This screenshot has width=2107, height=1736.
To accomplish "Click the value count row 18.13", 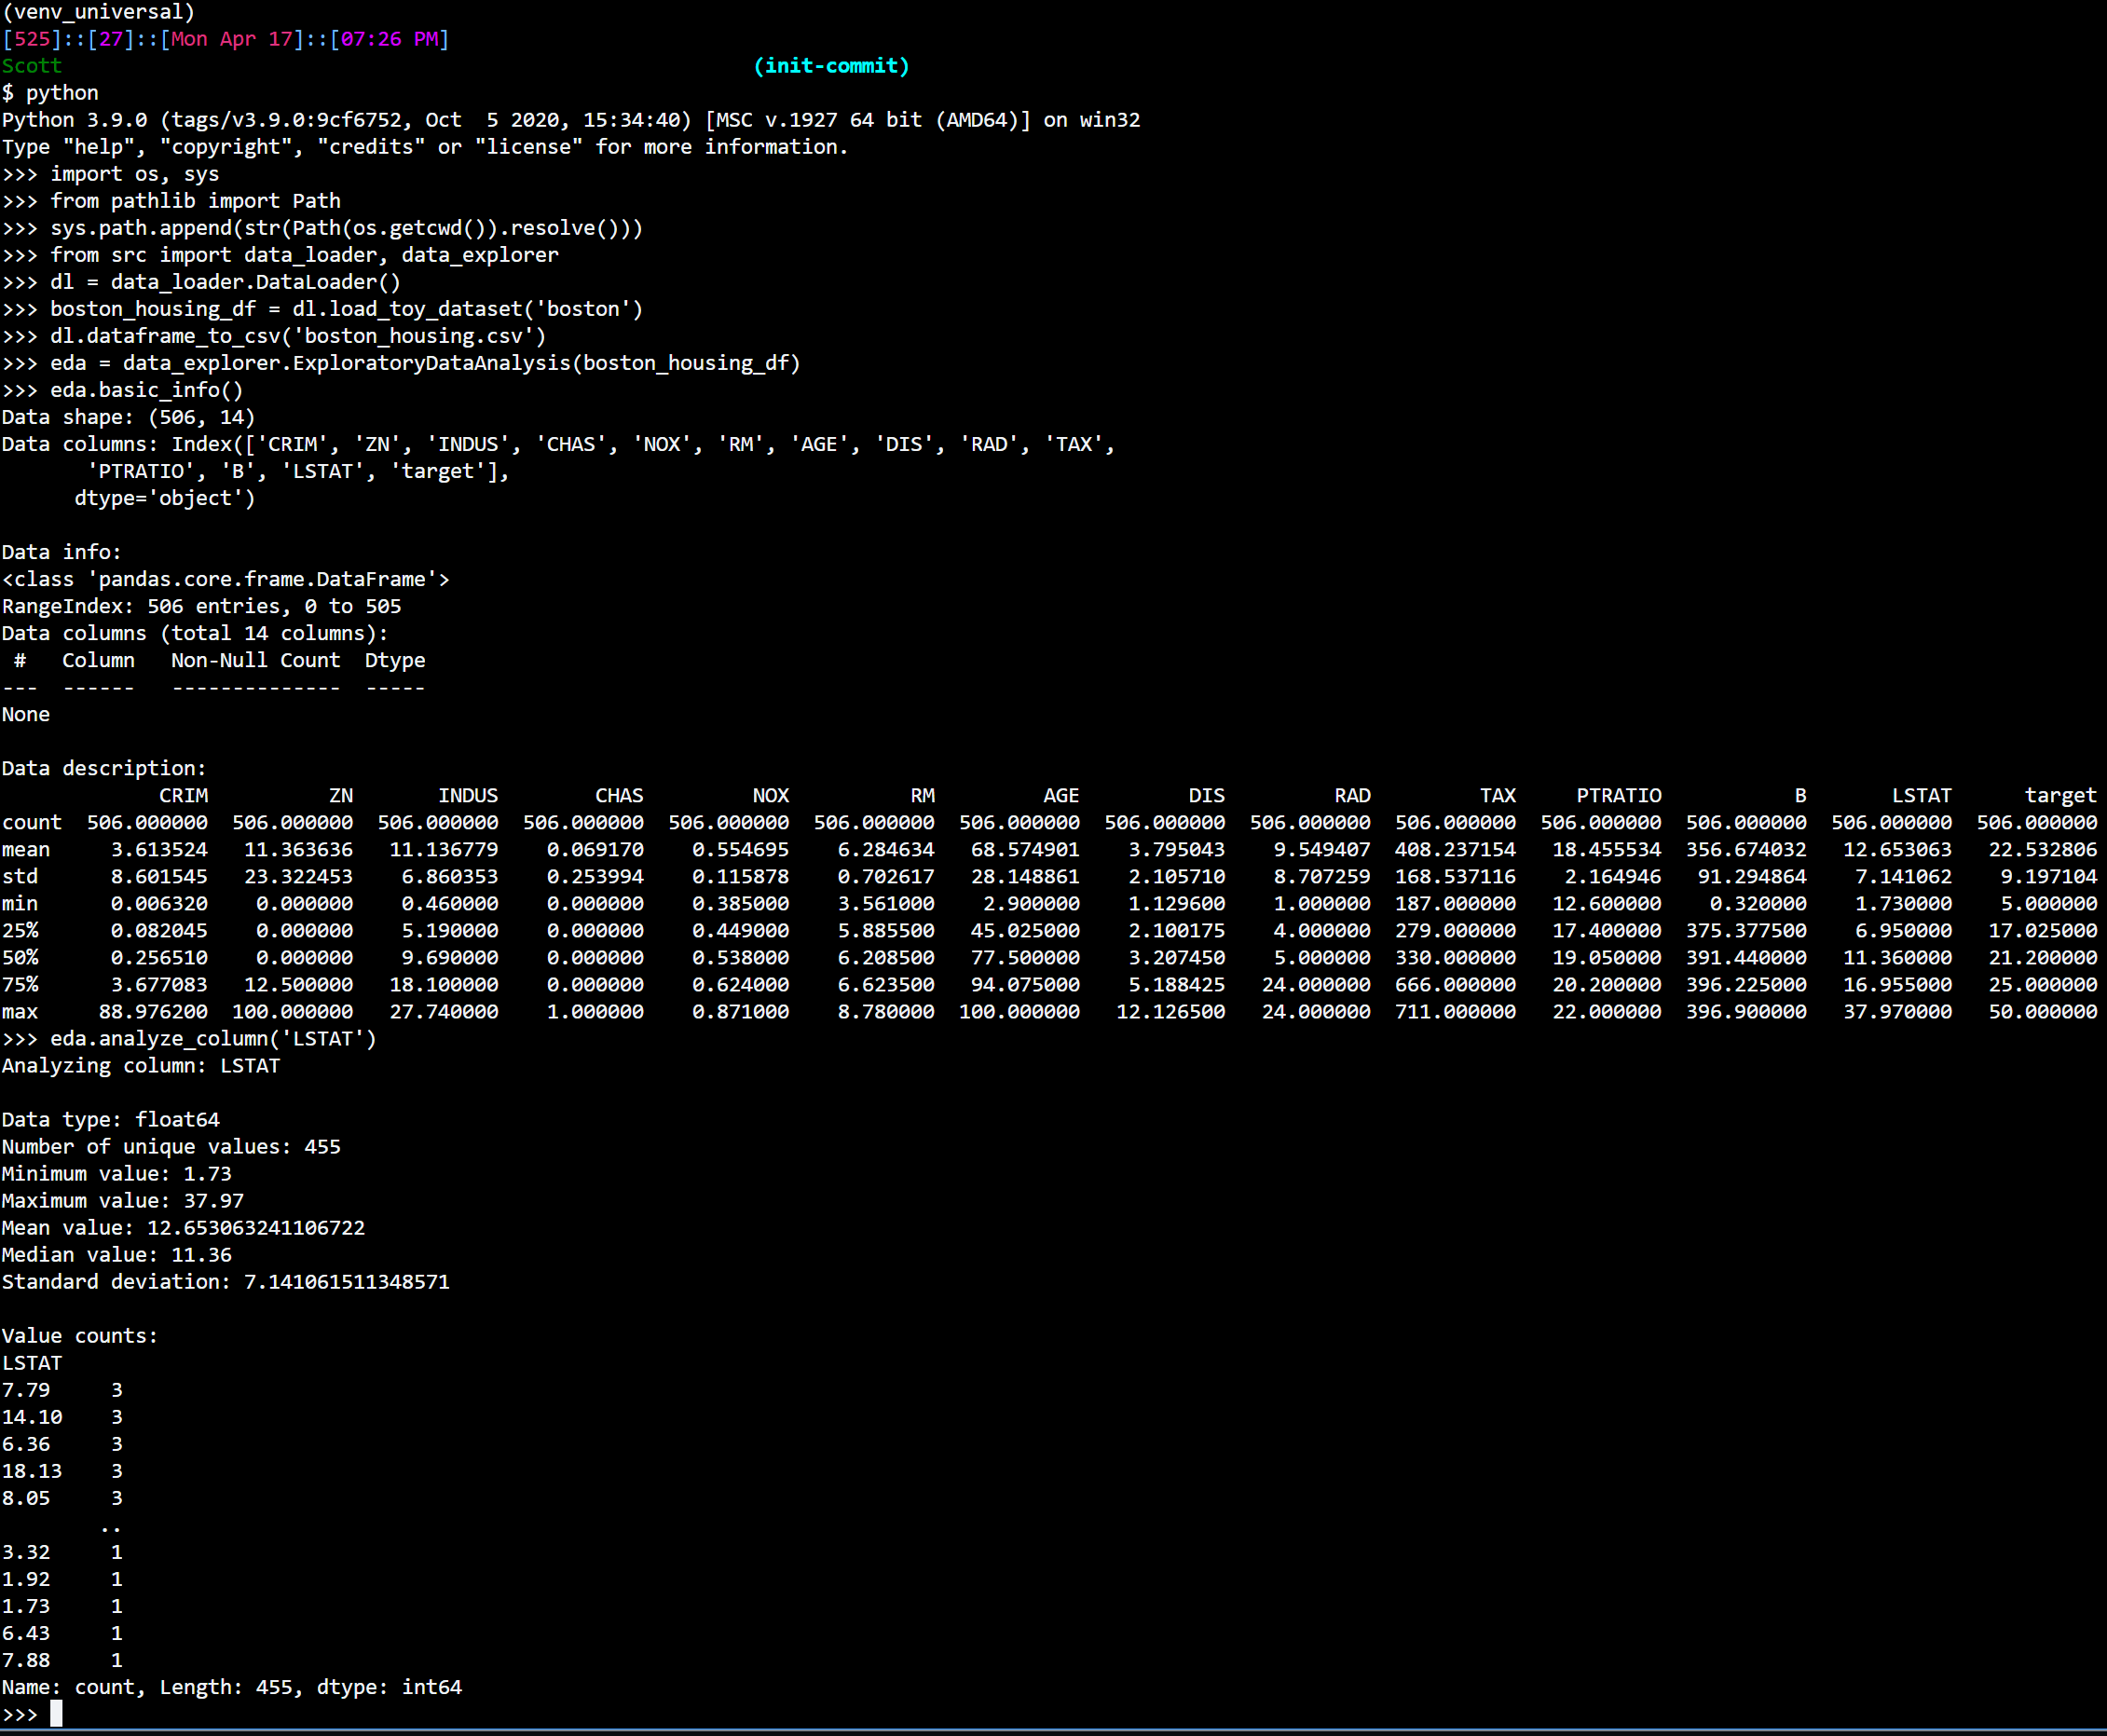I will click(62, 1471).
